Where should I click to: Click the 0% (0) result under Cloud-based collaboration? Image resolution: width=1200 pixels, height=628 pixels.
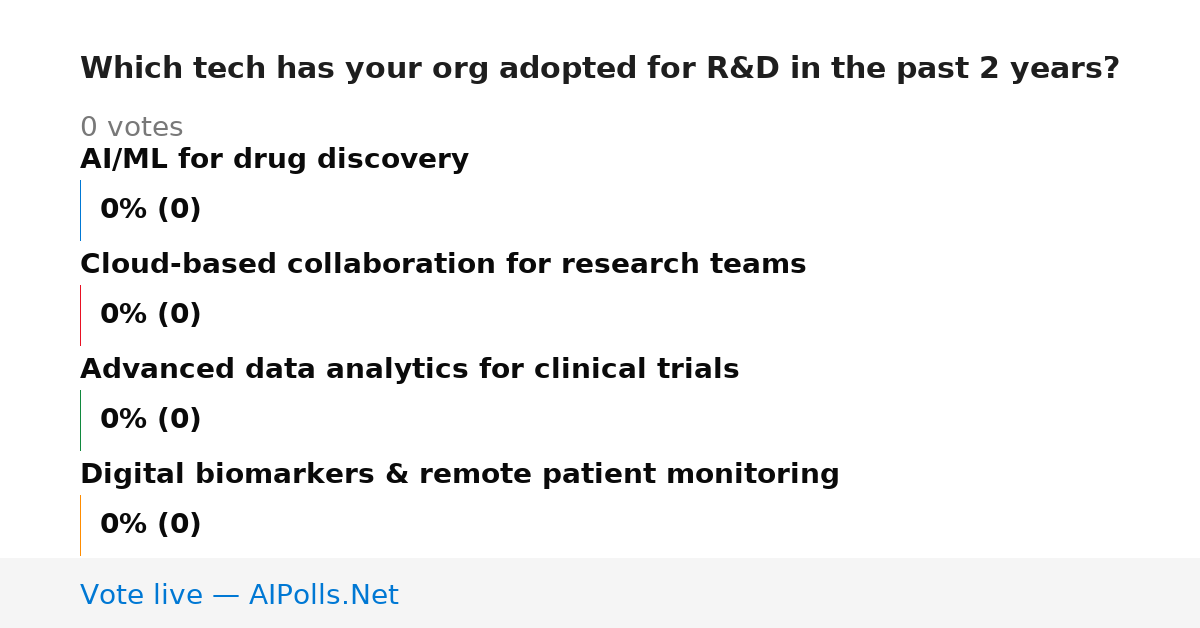pos(151,315)
